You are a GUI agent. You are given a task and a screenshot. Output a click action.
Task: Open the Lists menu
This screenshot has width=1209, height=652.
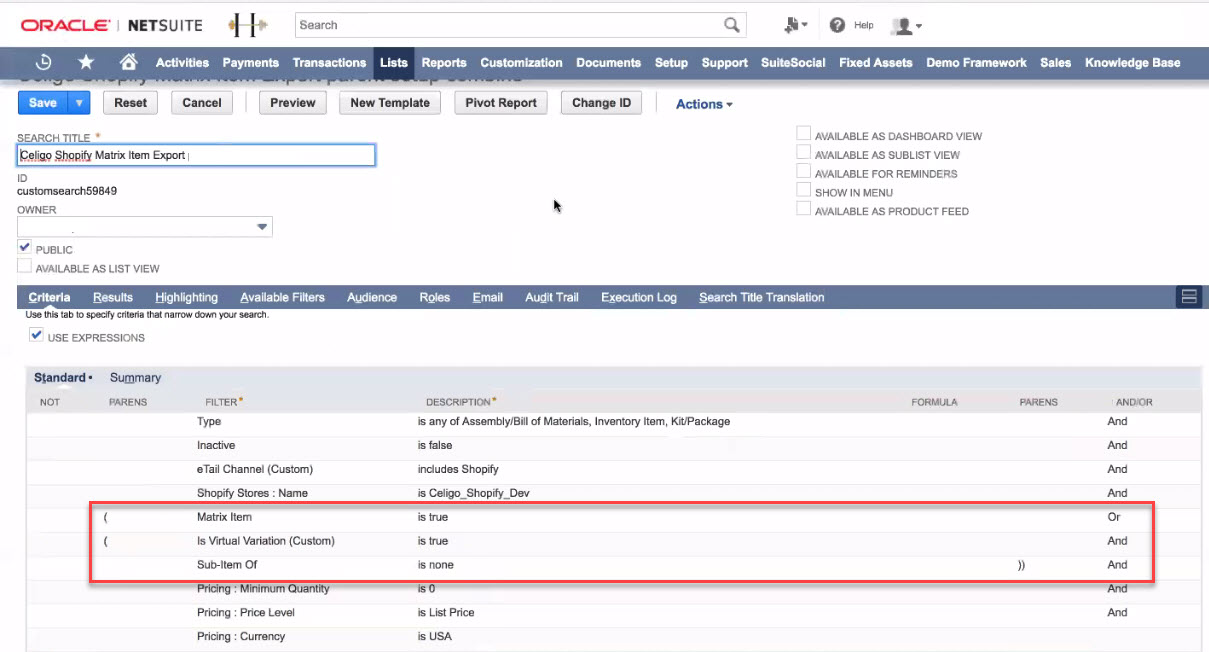tap(394, 62)
